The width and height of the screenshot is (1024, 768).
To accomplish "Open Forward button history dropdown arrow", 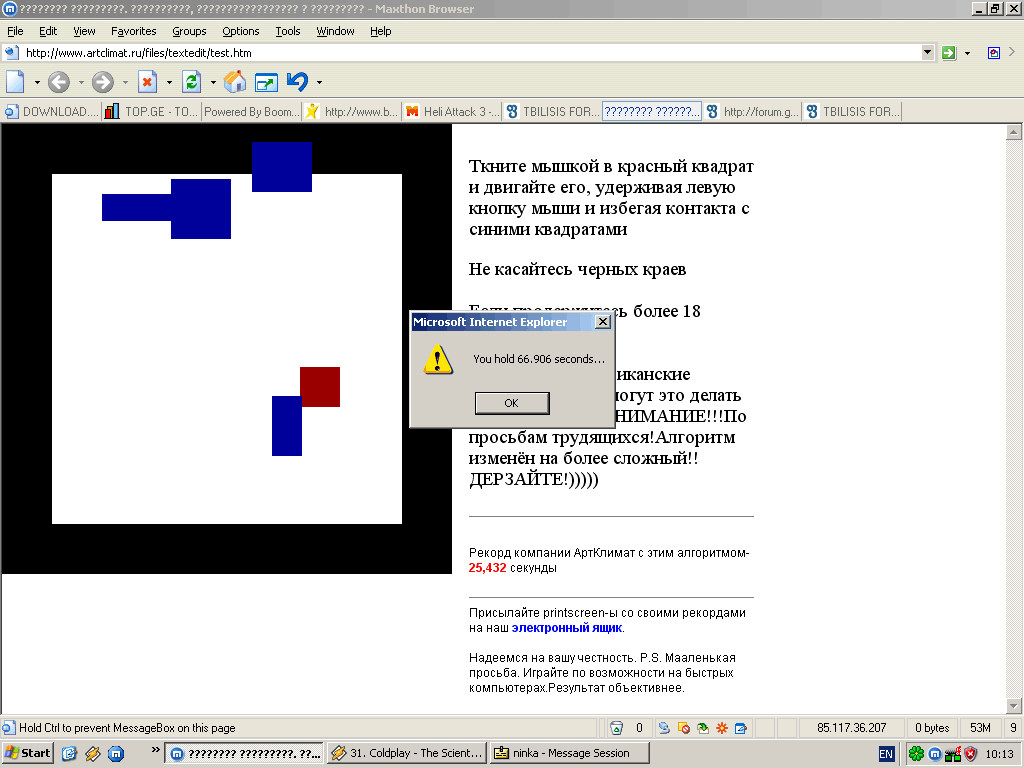I will pyautogui.click(x=125, y=83).
